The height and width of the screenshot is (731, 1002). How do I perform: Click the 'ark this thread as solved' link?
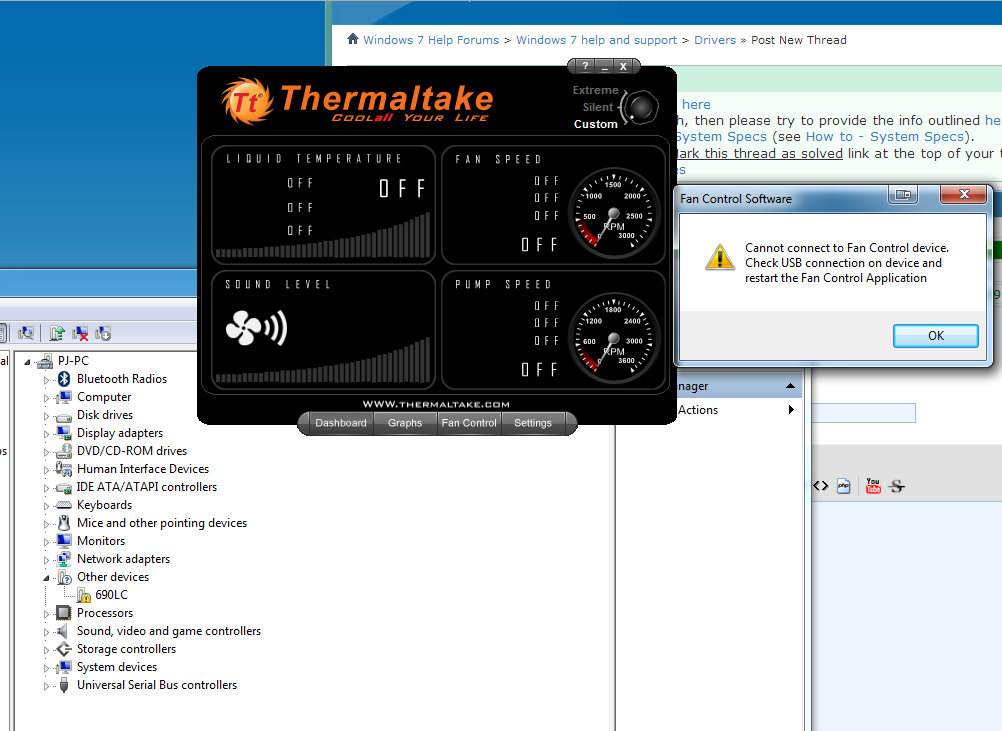click(760, 153)
